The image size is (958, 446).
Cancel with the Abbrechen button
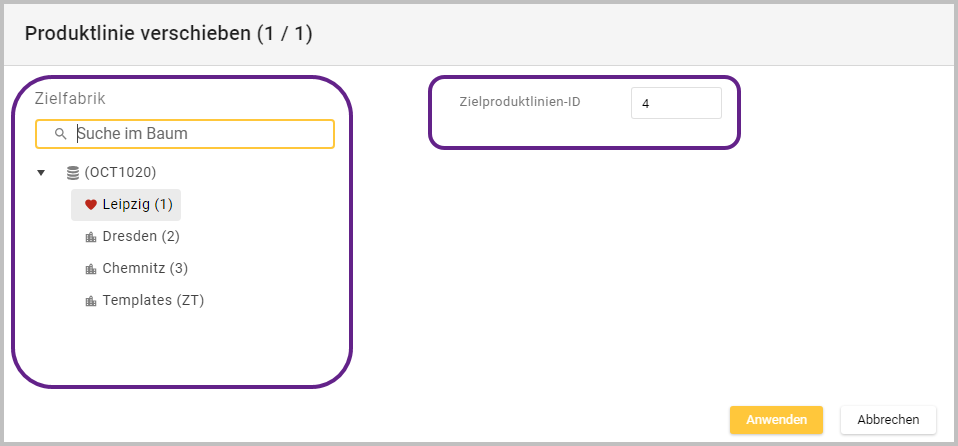point(888,420)
